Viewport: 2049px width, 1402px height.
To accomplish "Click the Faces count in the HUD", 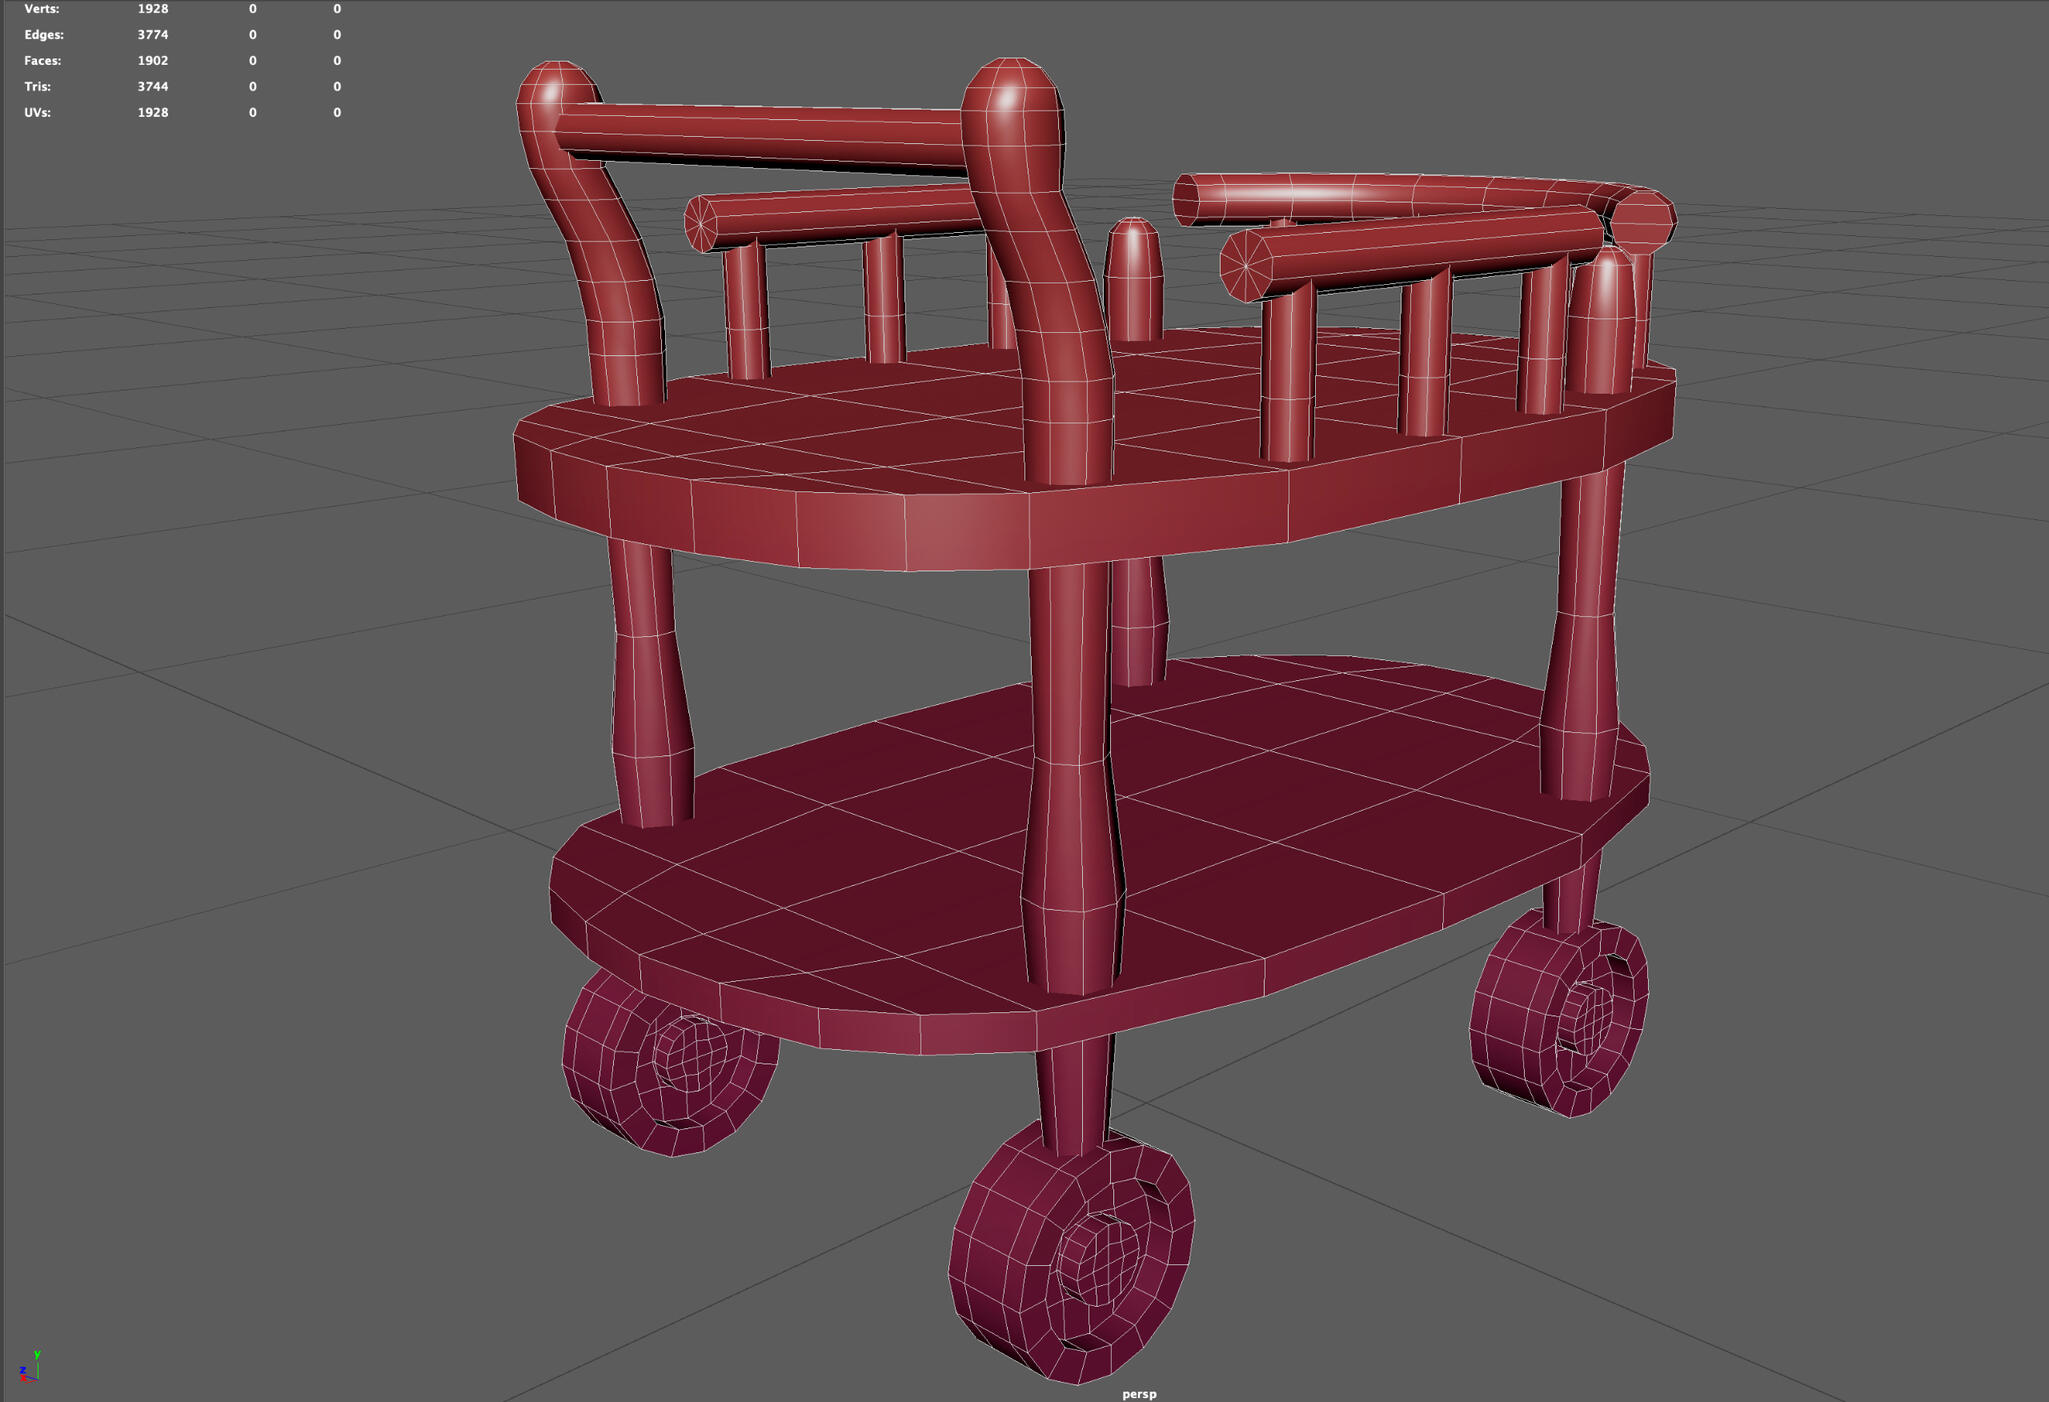I will click(x=152, y=60).
